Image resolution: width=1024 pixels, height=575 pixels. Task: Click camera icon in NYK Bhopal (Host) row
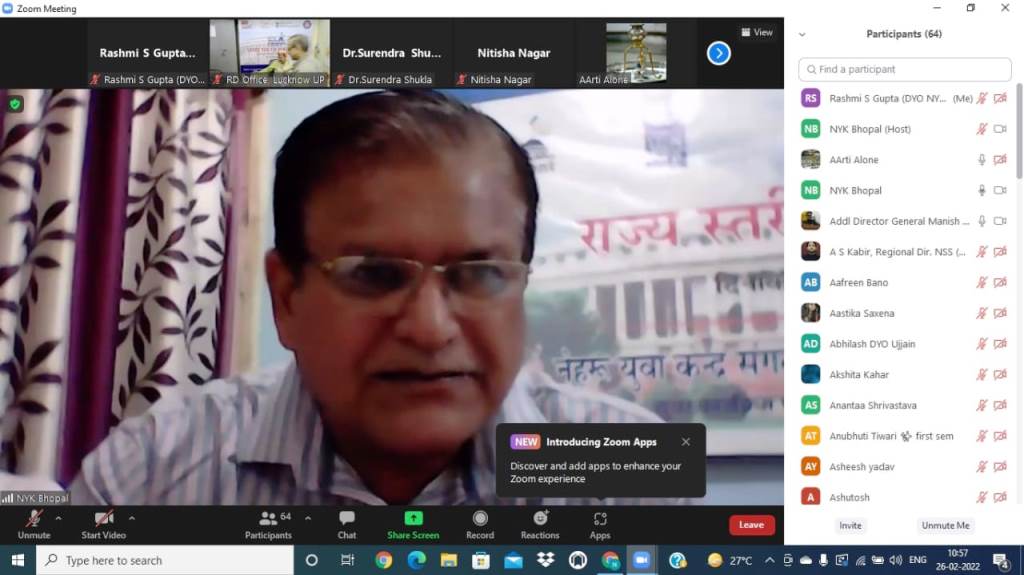pos(1000,129)
